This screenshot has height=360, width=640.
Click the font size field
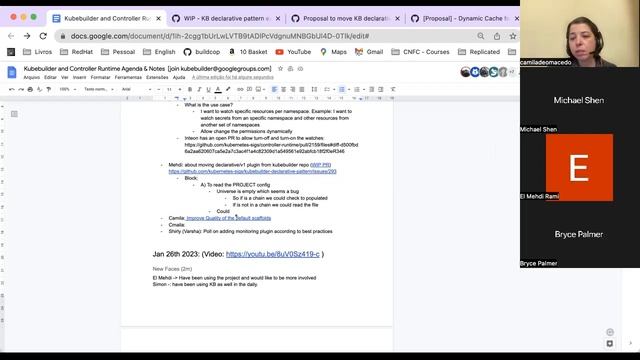169,89
